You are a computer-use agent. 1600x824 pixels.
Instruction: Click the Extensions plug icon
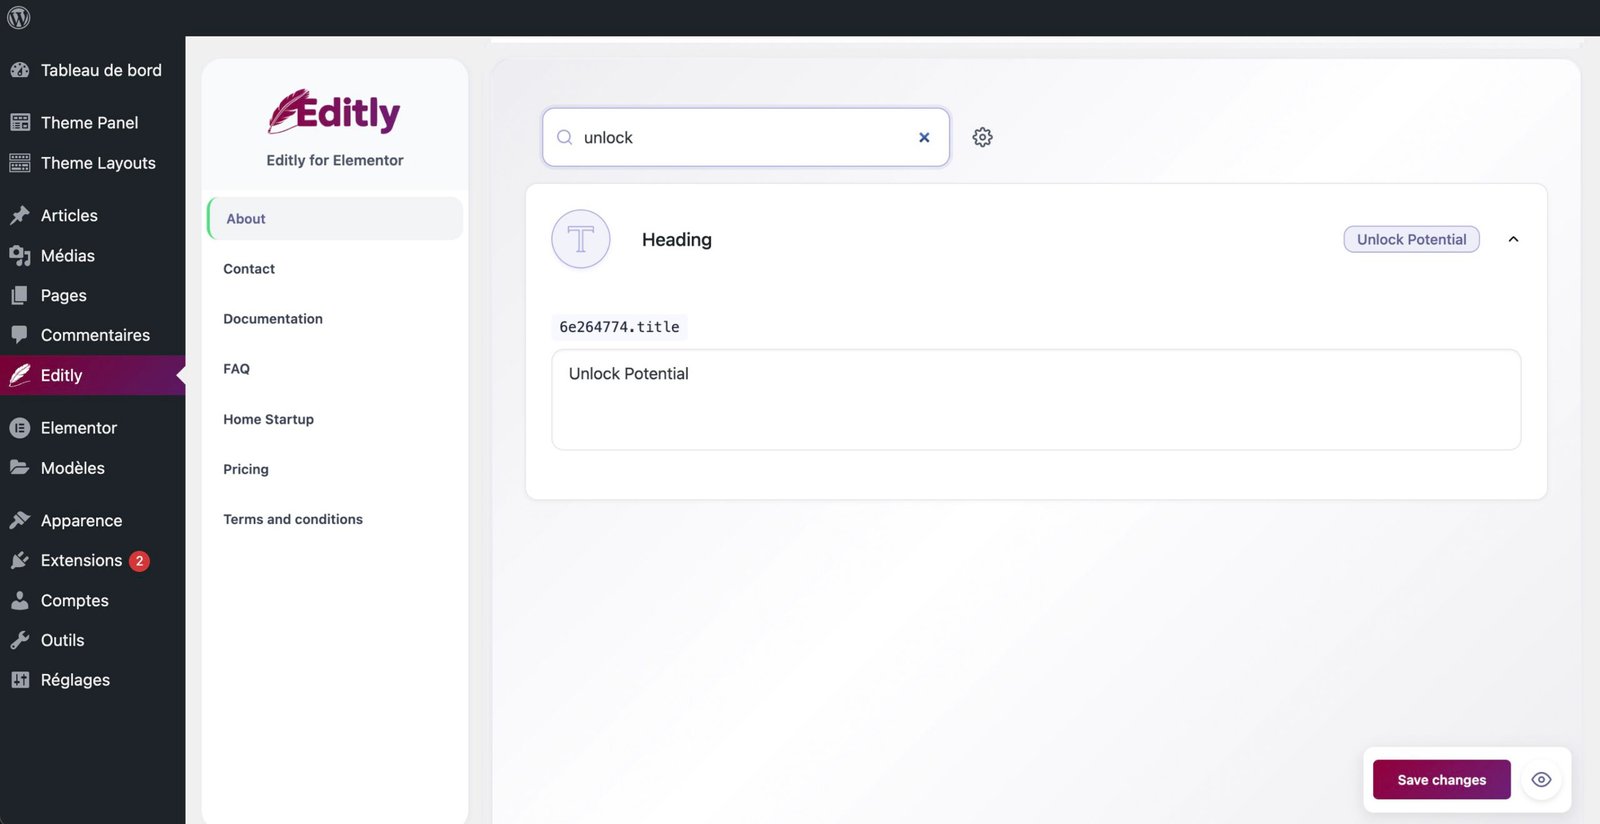click(20, 560)
